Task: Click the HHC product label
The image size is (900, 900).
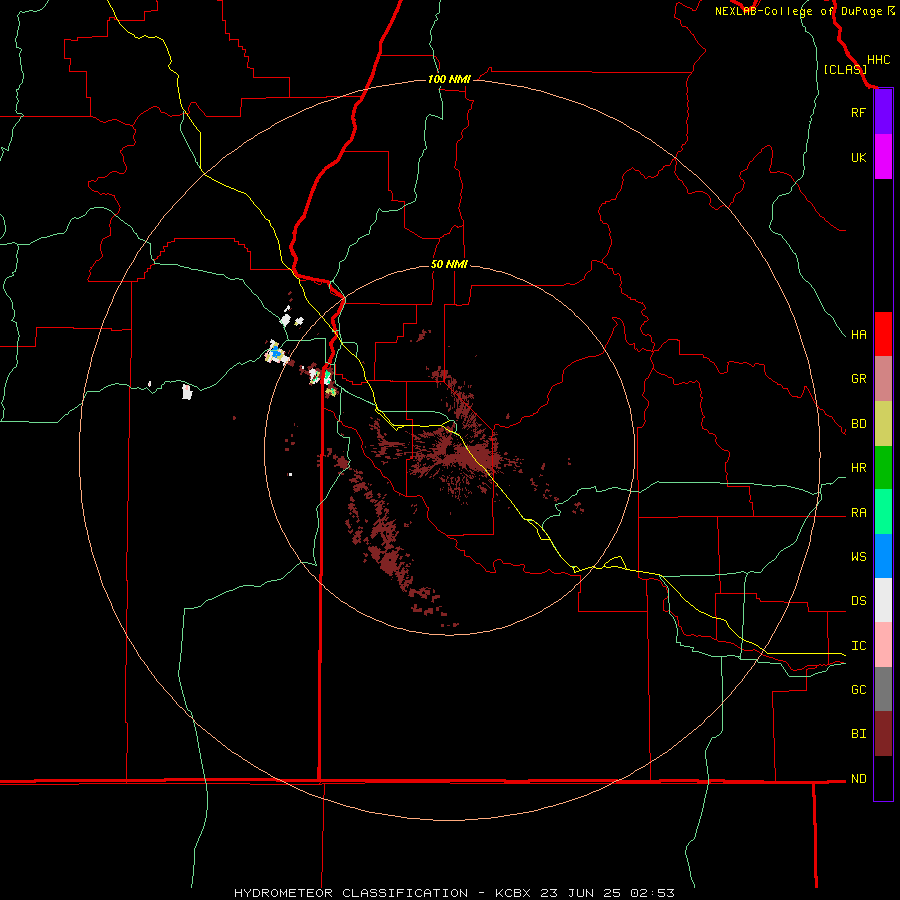Action: coord(878,60)
